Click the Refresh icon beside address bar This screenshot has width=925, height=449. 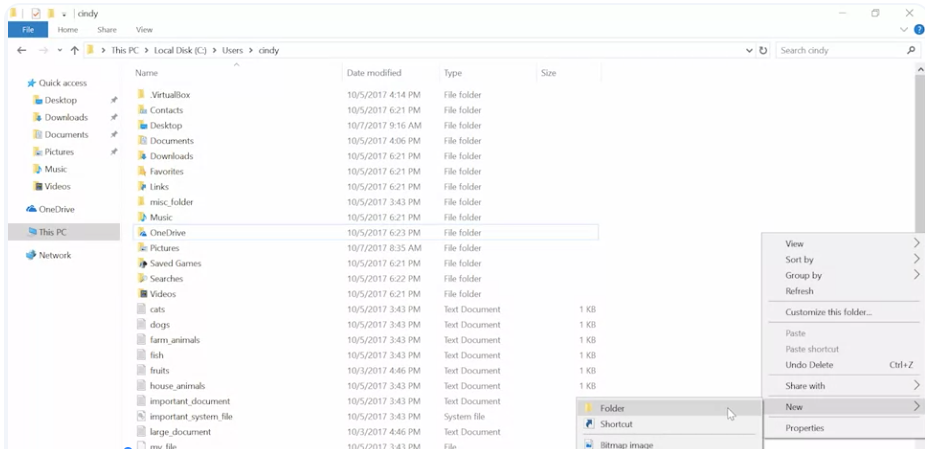pos(763,50)
